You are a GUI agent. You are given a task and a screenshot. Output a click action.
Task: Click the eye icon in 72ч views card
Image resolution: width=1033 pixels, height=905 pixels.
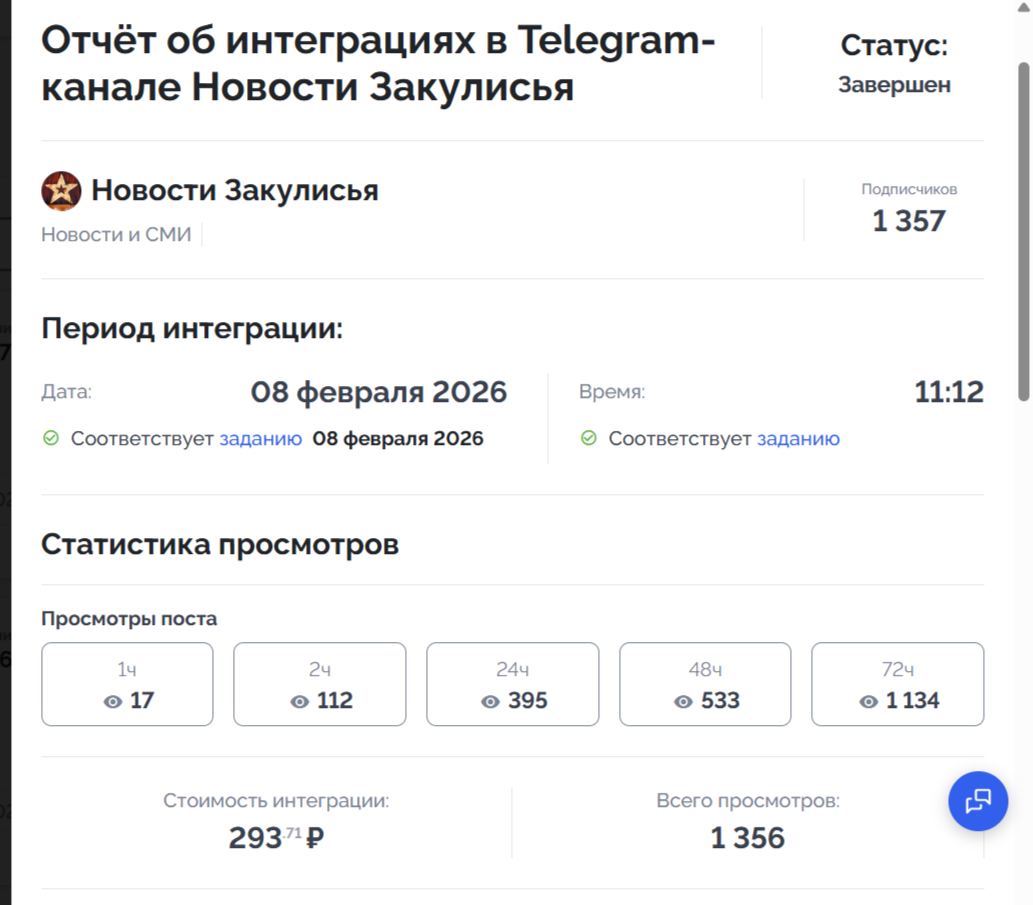coord(868,702)
